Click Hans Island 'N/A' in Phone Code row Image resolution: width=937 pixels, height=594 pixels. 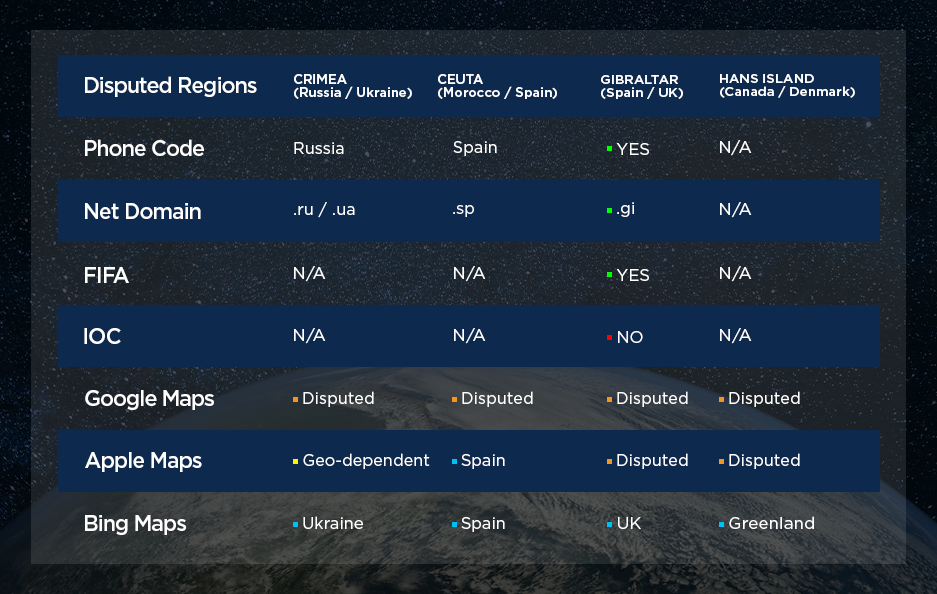[735, 148]
